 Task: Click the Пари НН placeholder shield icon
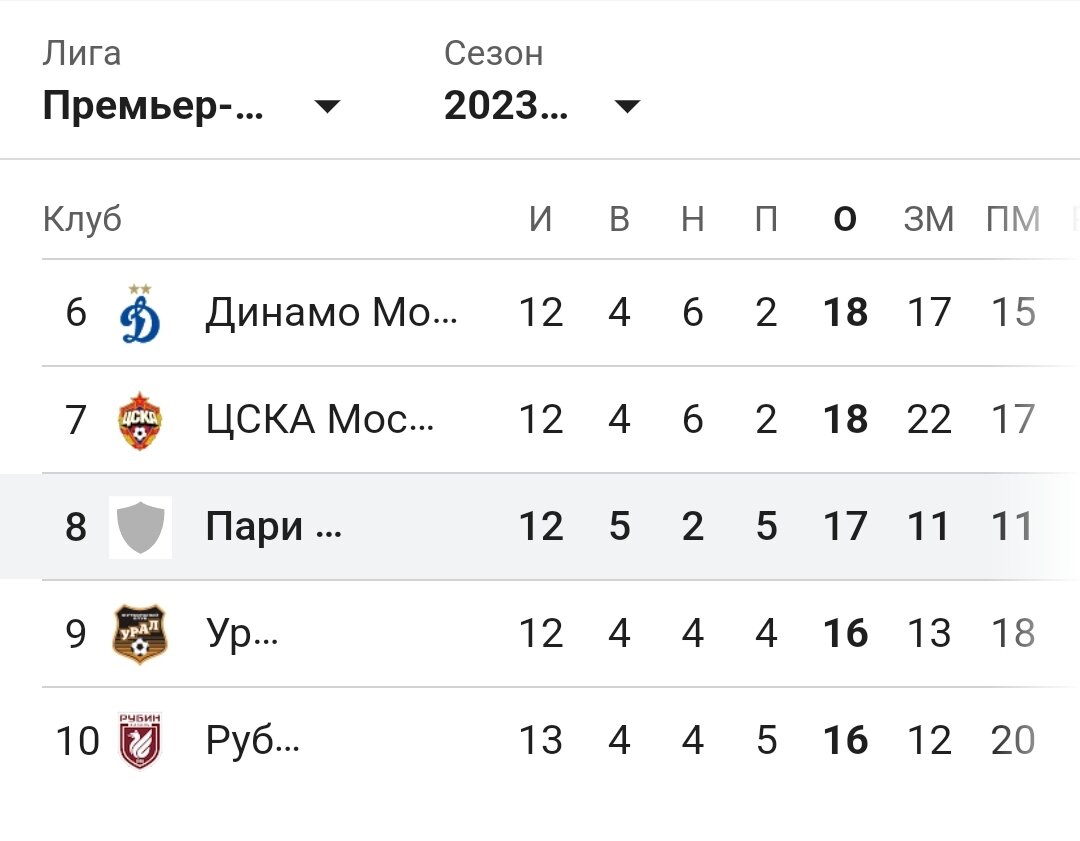click(x=140, y=527)
